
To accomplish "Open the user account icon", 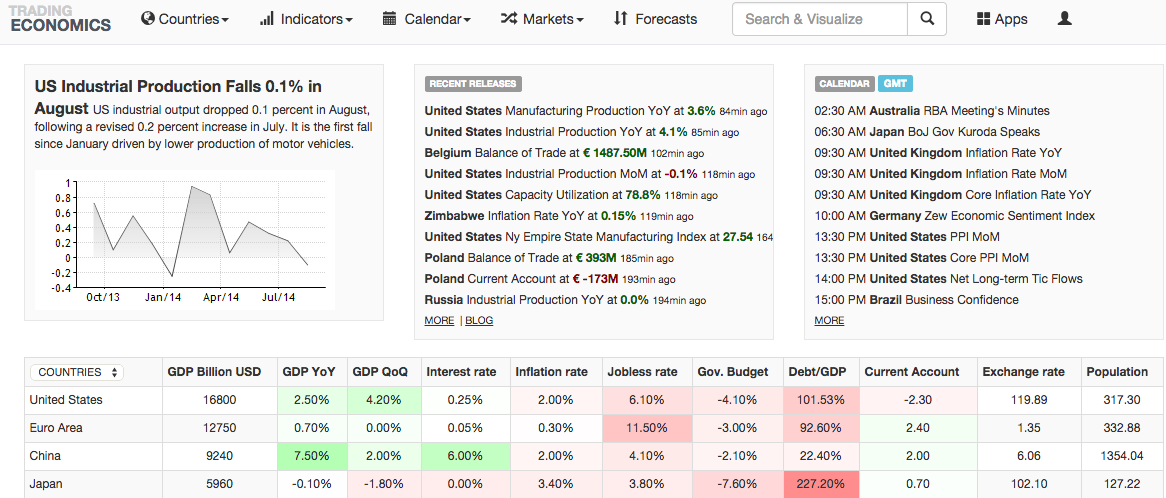I will pyautogui.click(x=1064, y=19).
